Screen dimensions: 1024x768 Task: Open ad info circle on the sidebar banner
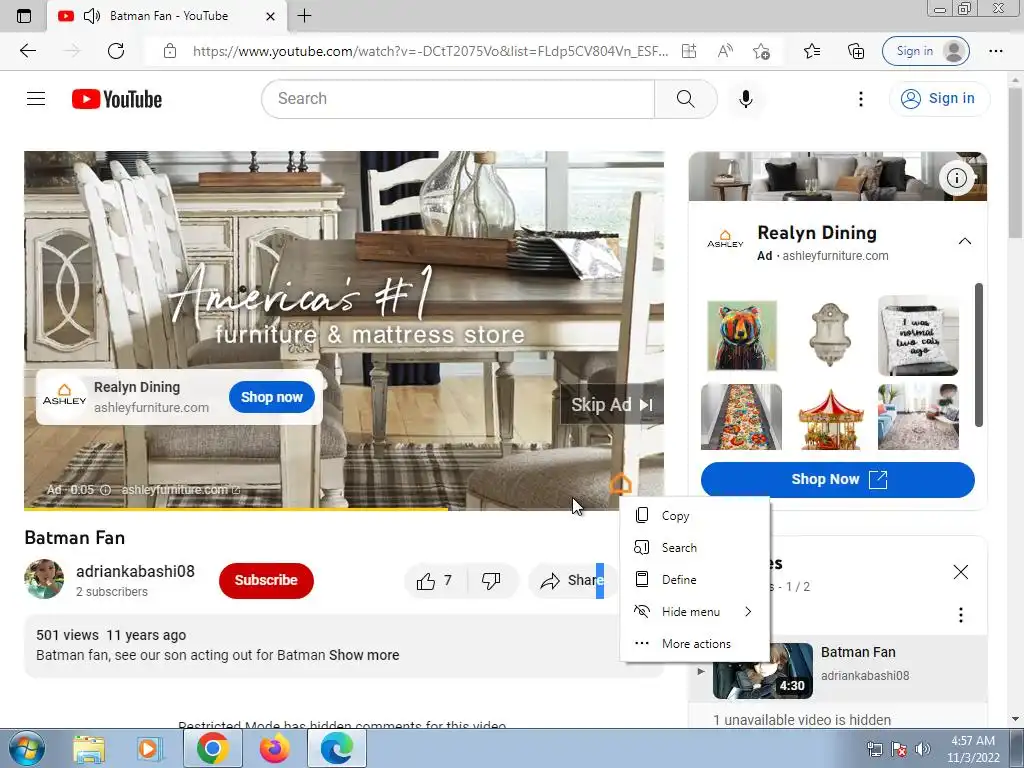pyautogui.click(x=957, y=178)
